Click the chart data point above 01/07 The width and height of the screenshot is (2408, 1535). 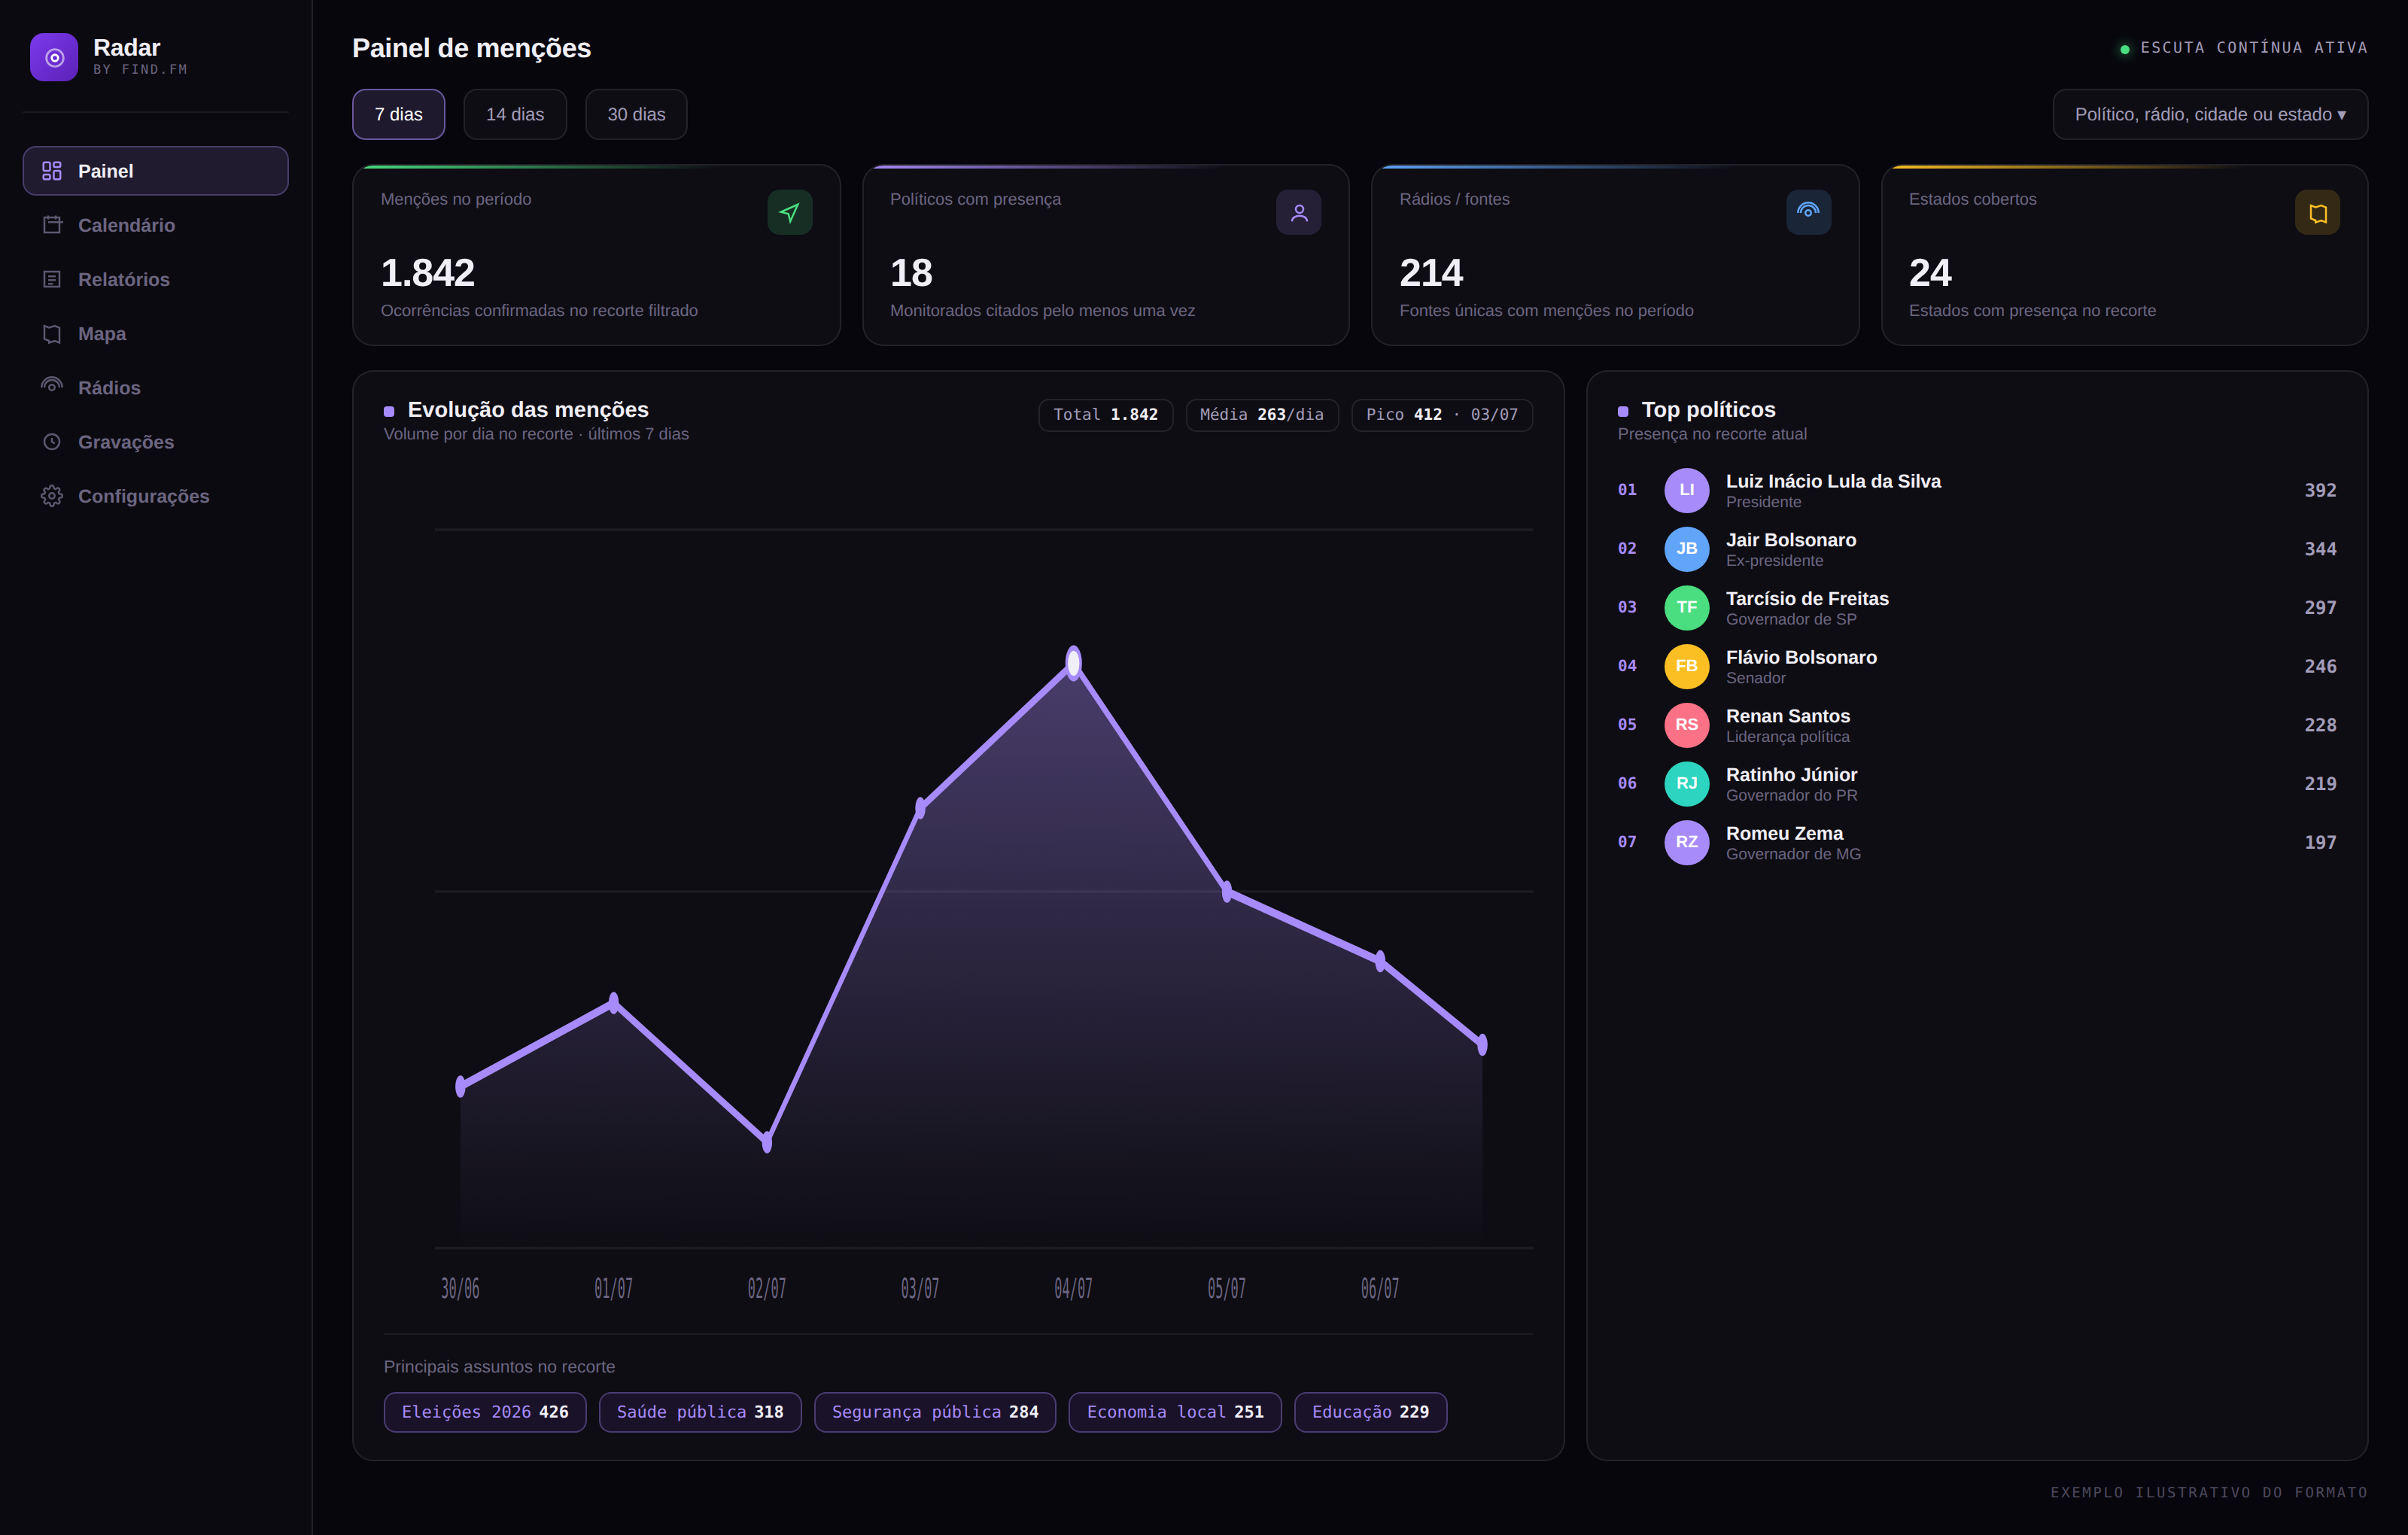coord(614,1003)
